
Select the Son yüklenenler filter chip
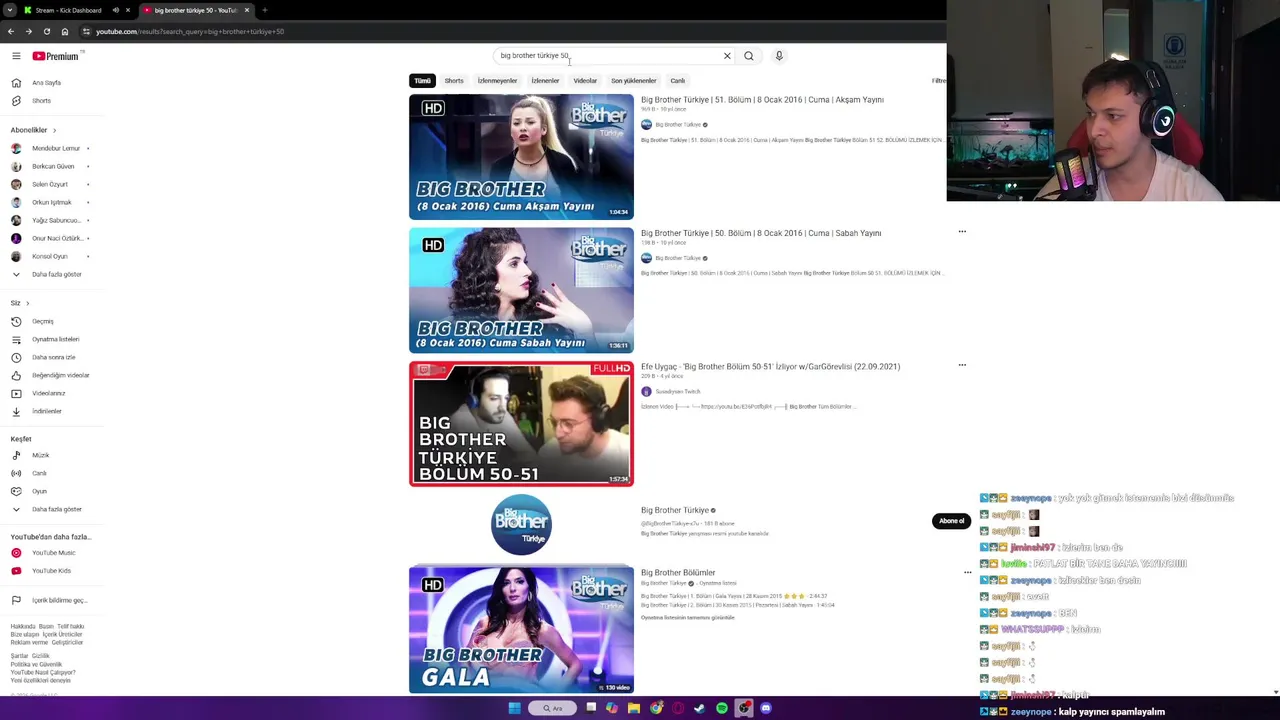(634, 81)
